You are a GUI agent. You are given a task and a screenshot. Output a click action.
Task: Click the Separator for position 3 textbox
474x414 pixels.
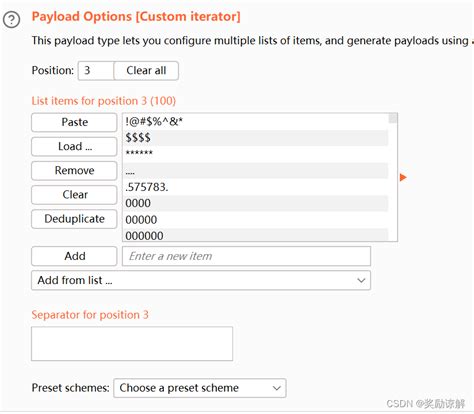132,344
